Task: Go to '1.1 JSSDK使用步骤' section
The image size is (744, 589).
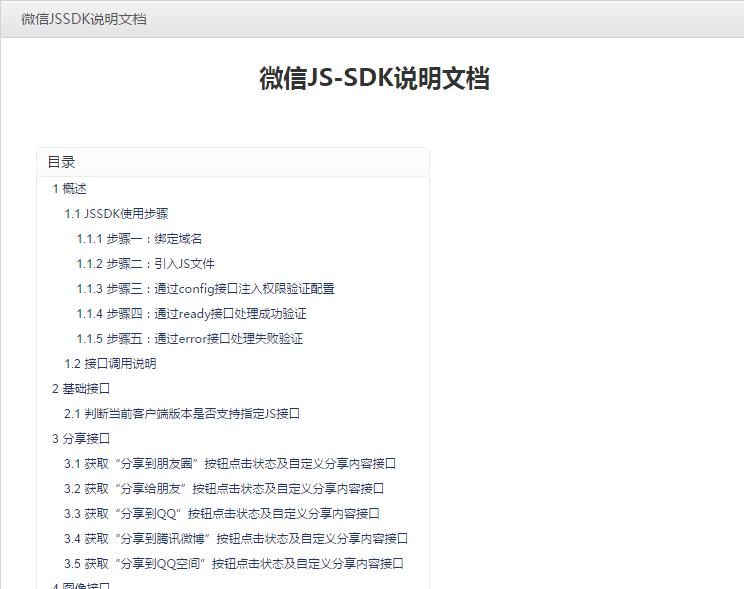Action: coord(116,214)
